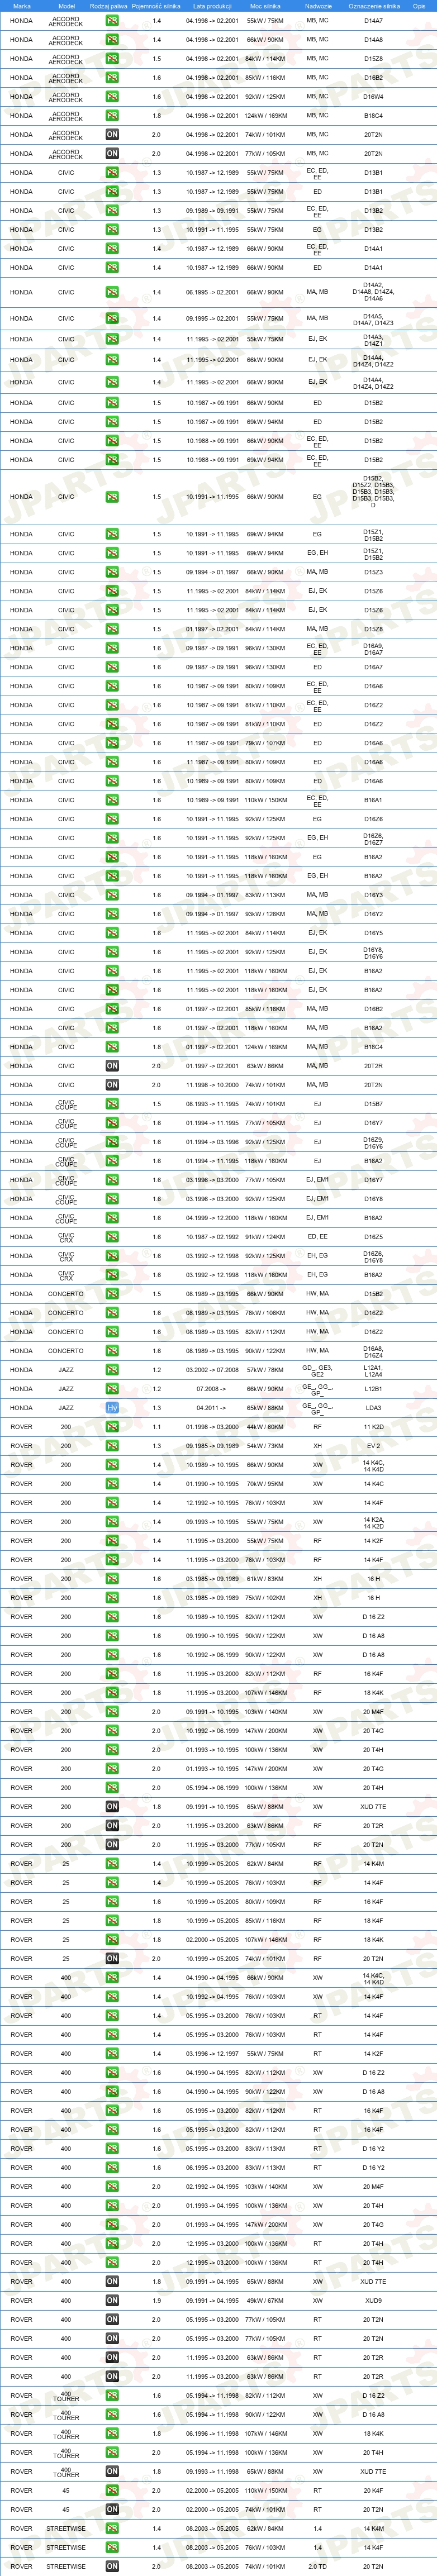Viewport: 437px width, 2576px height.
Task: Click the petrol icon in the Civic D15Z3 row
Action: (112, 573)
